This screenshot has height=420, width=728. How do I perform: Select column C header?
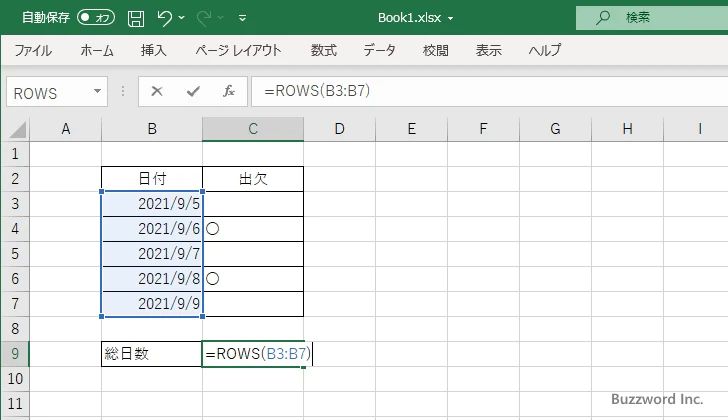[x=253, y=129]
